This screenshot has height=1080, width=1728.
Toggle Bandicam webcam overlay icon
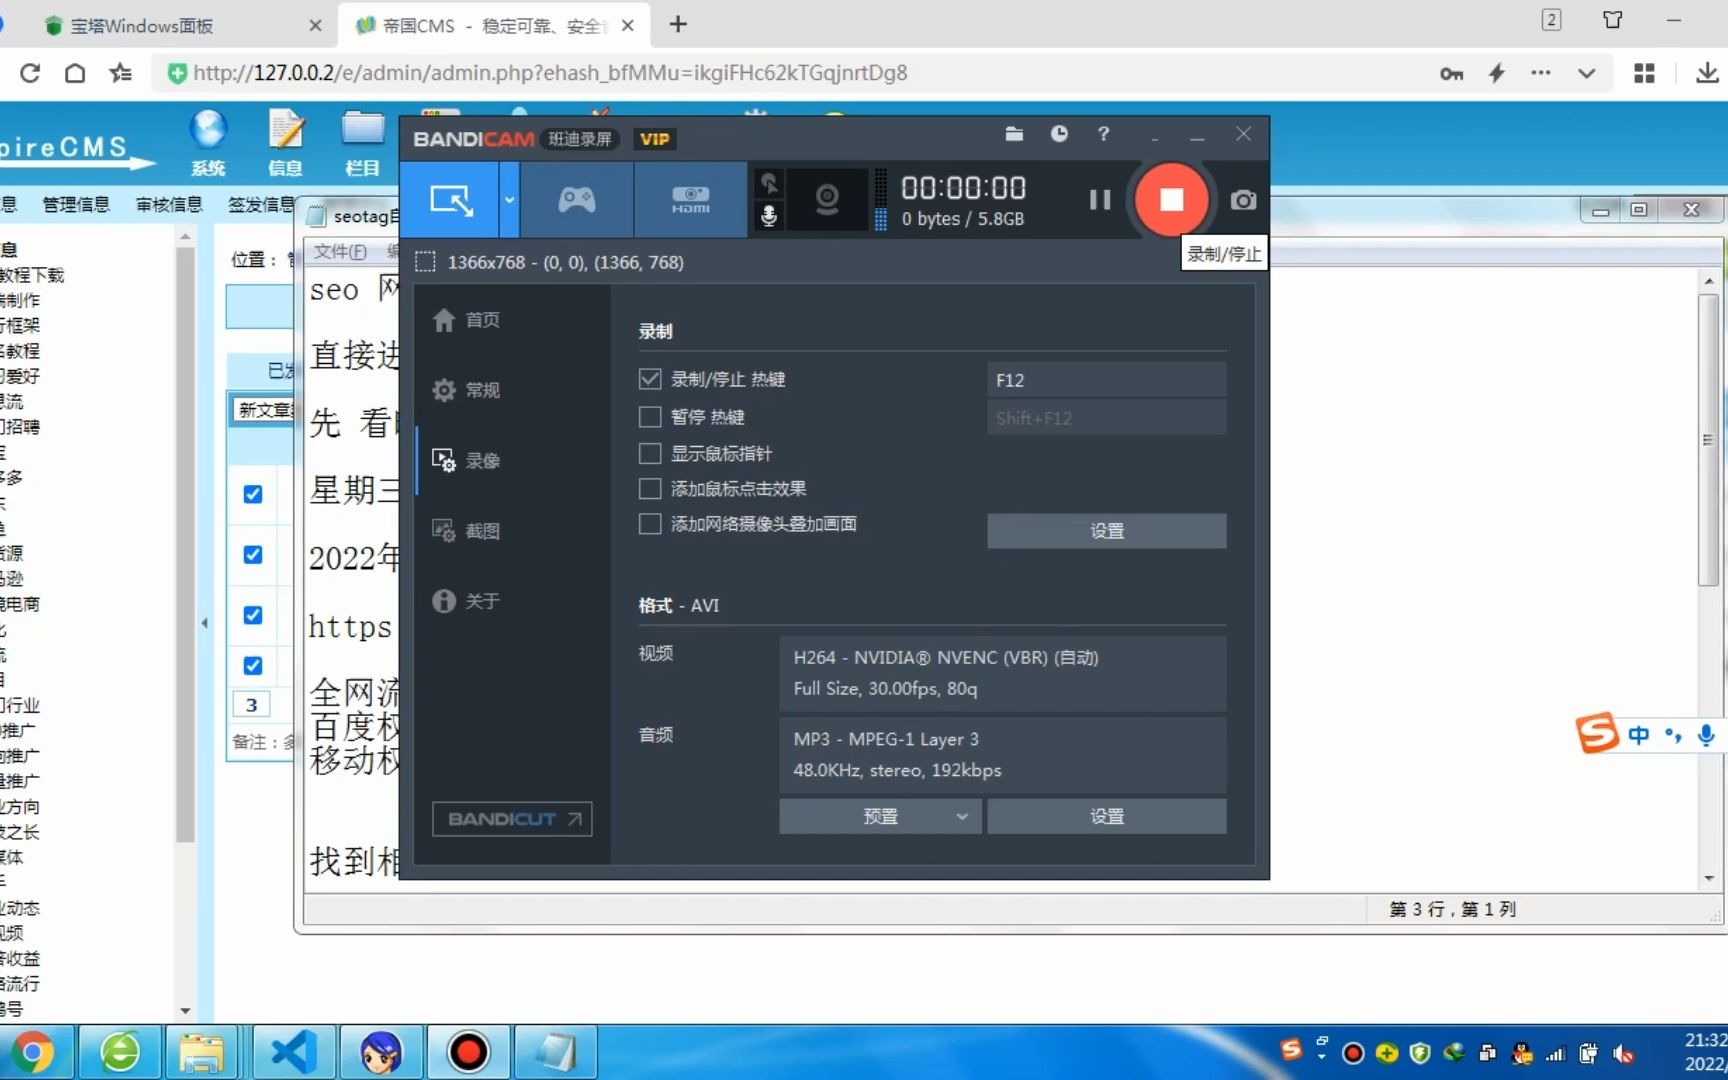[x=827, y=200]
